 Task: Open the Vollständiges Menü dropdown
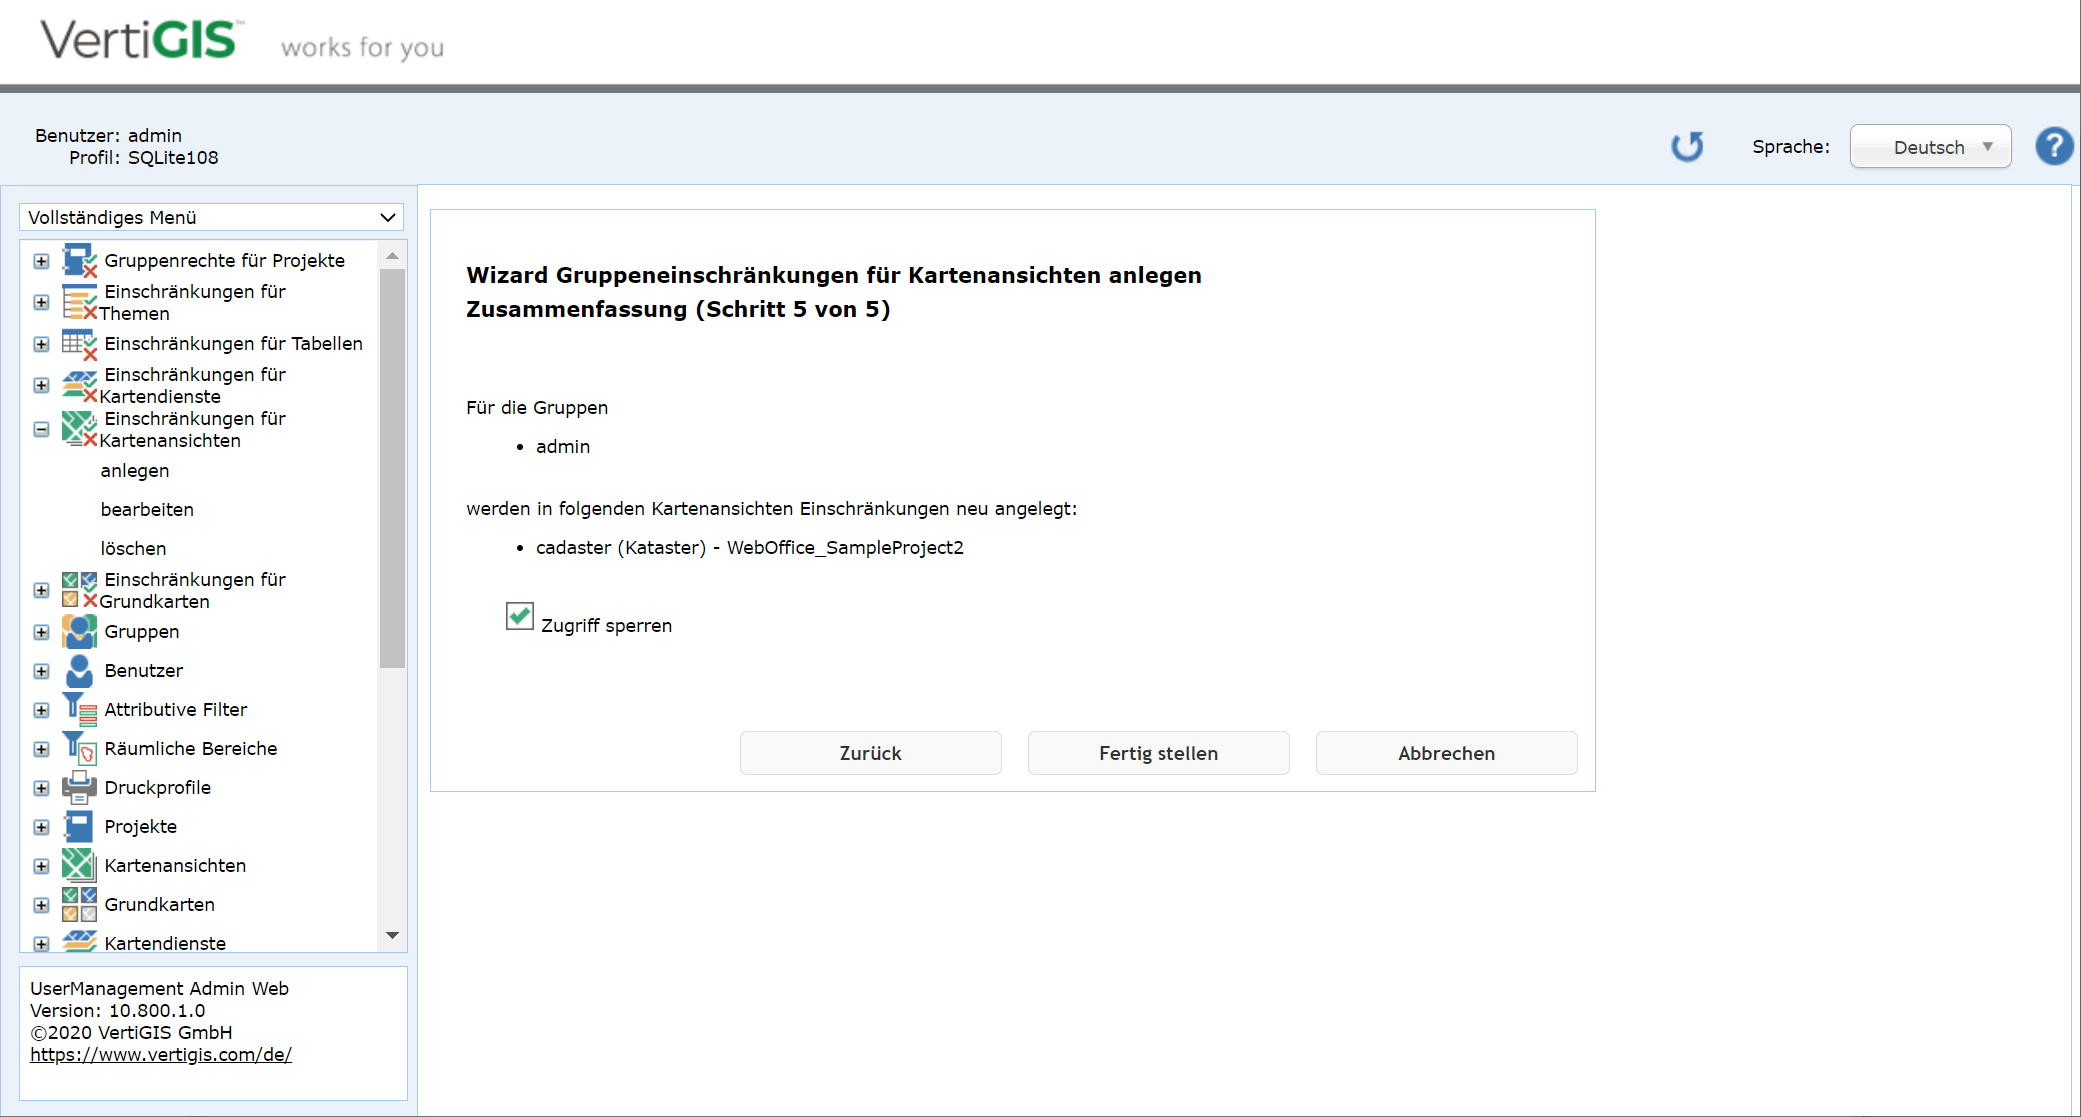point(211,218)
